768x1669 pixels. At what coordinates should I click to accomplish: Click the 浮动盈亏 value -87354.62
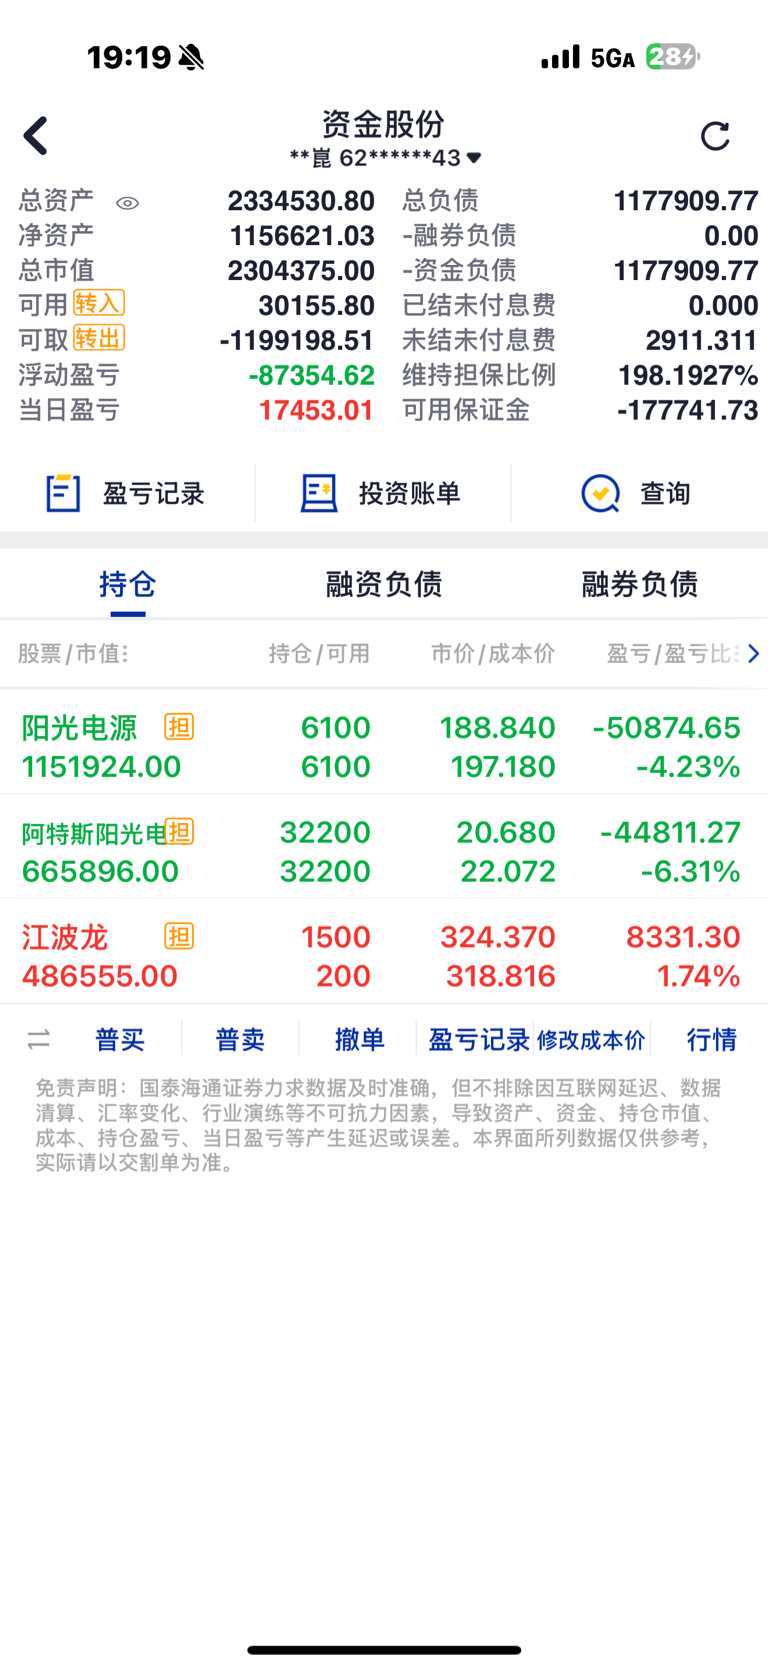pyautogui.click(x=311, y=376)
